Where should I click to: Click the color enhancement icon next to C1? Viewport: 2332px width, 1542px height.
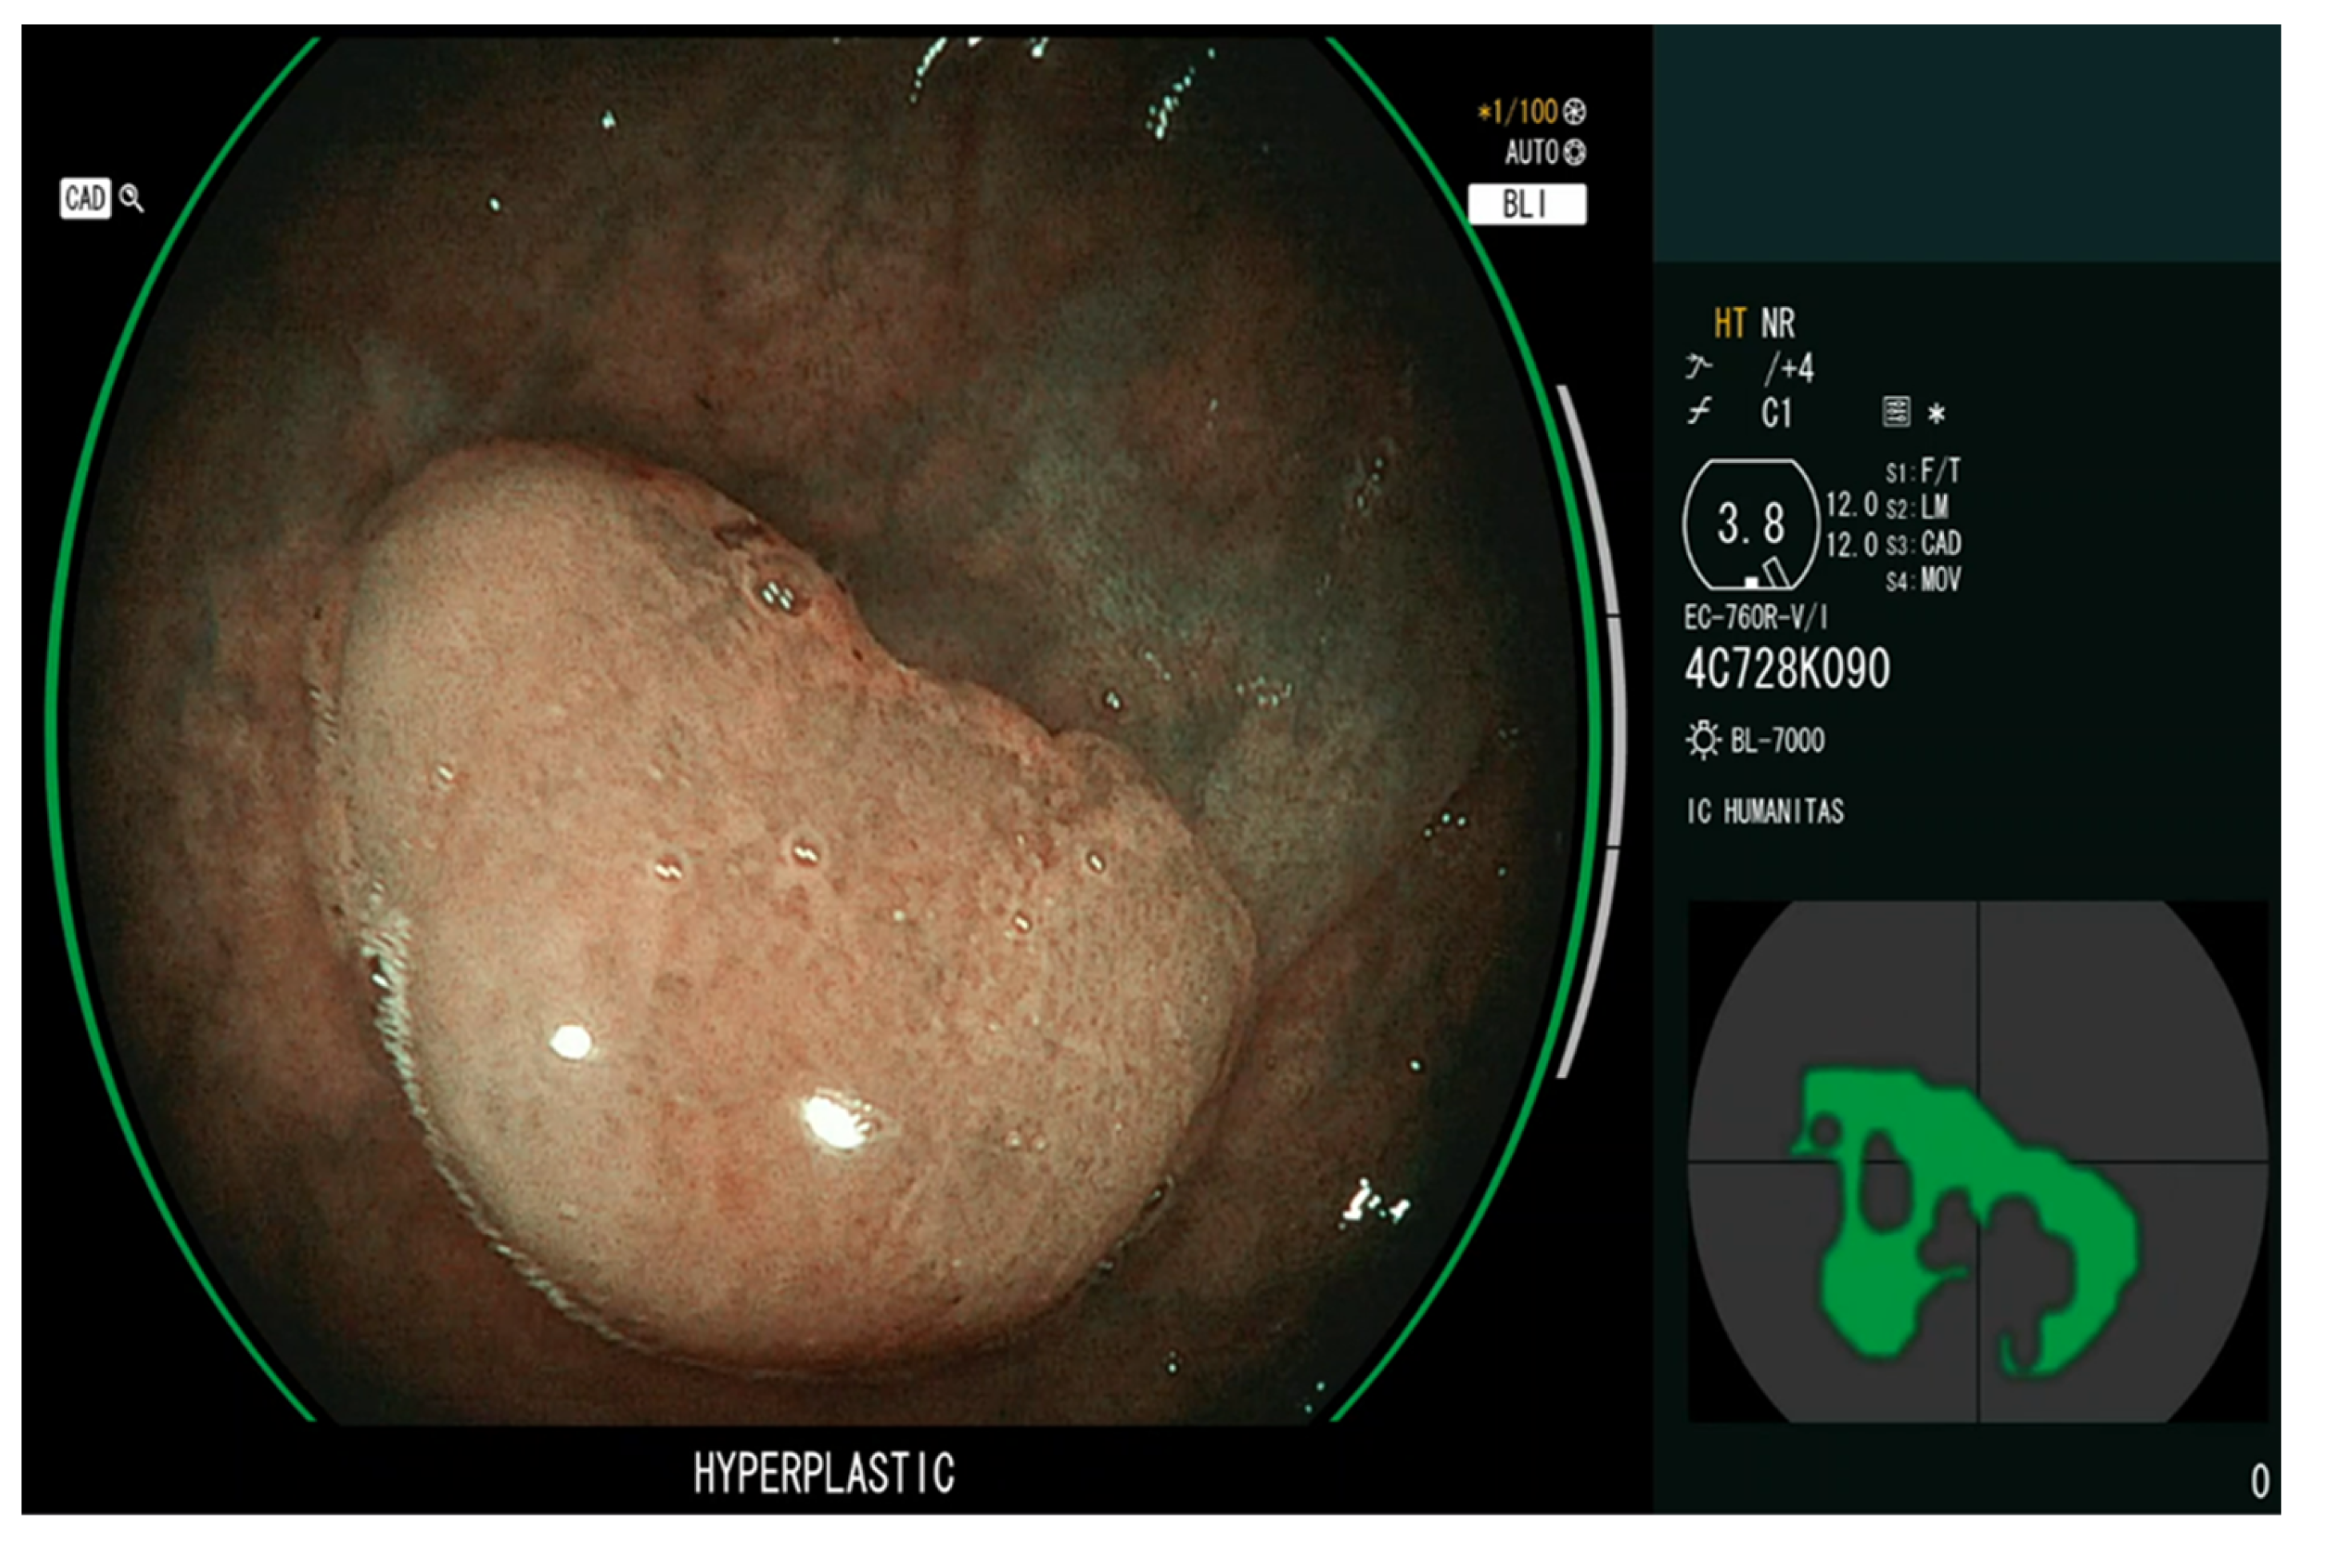point(1699,411)
